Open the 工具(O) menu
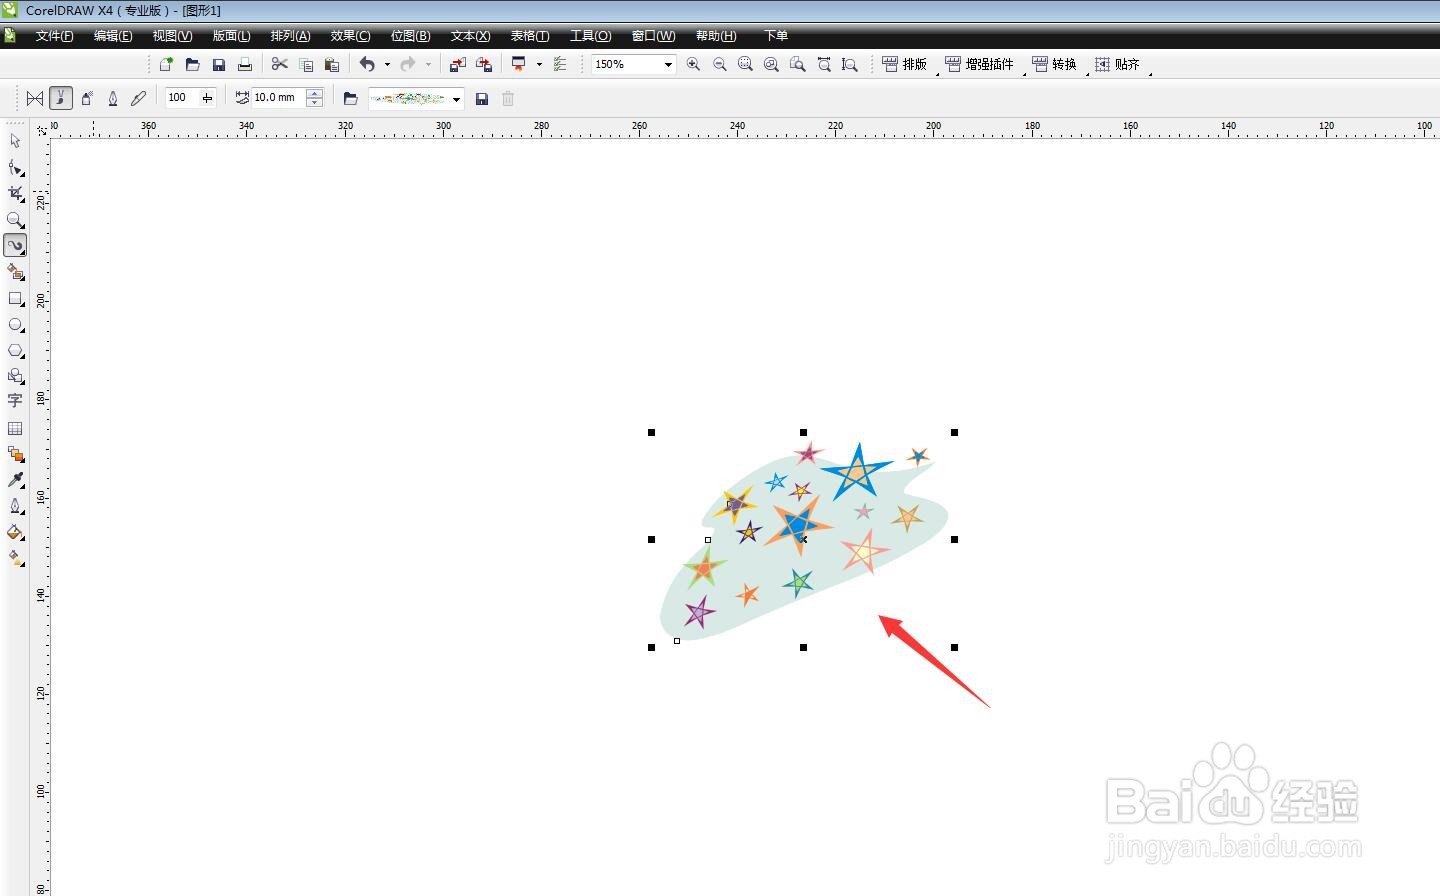 (x=590, y=36)
